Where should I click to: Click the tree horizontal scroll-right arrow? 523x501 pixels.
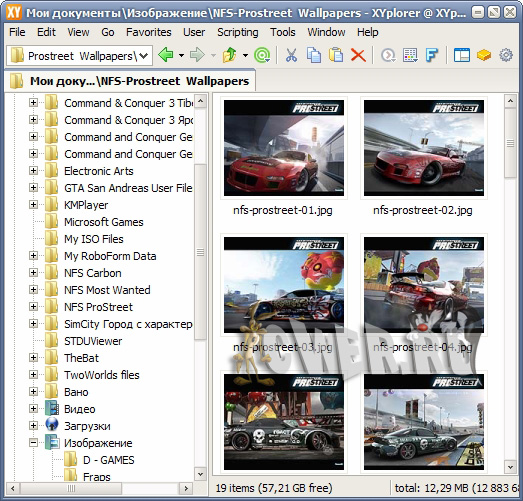point(186,489)
